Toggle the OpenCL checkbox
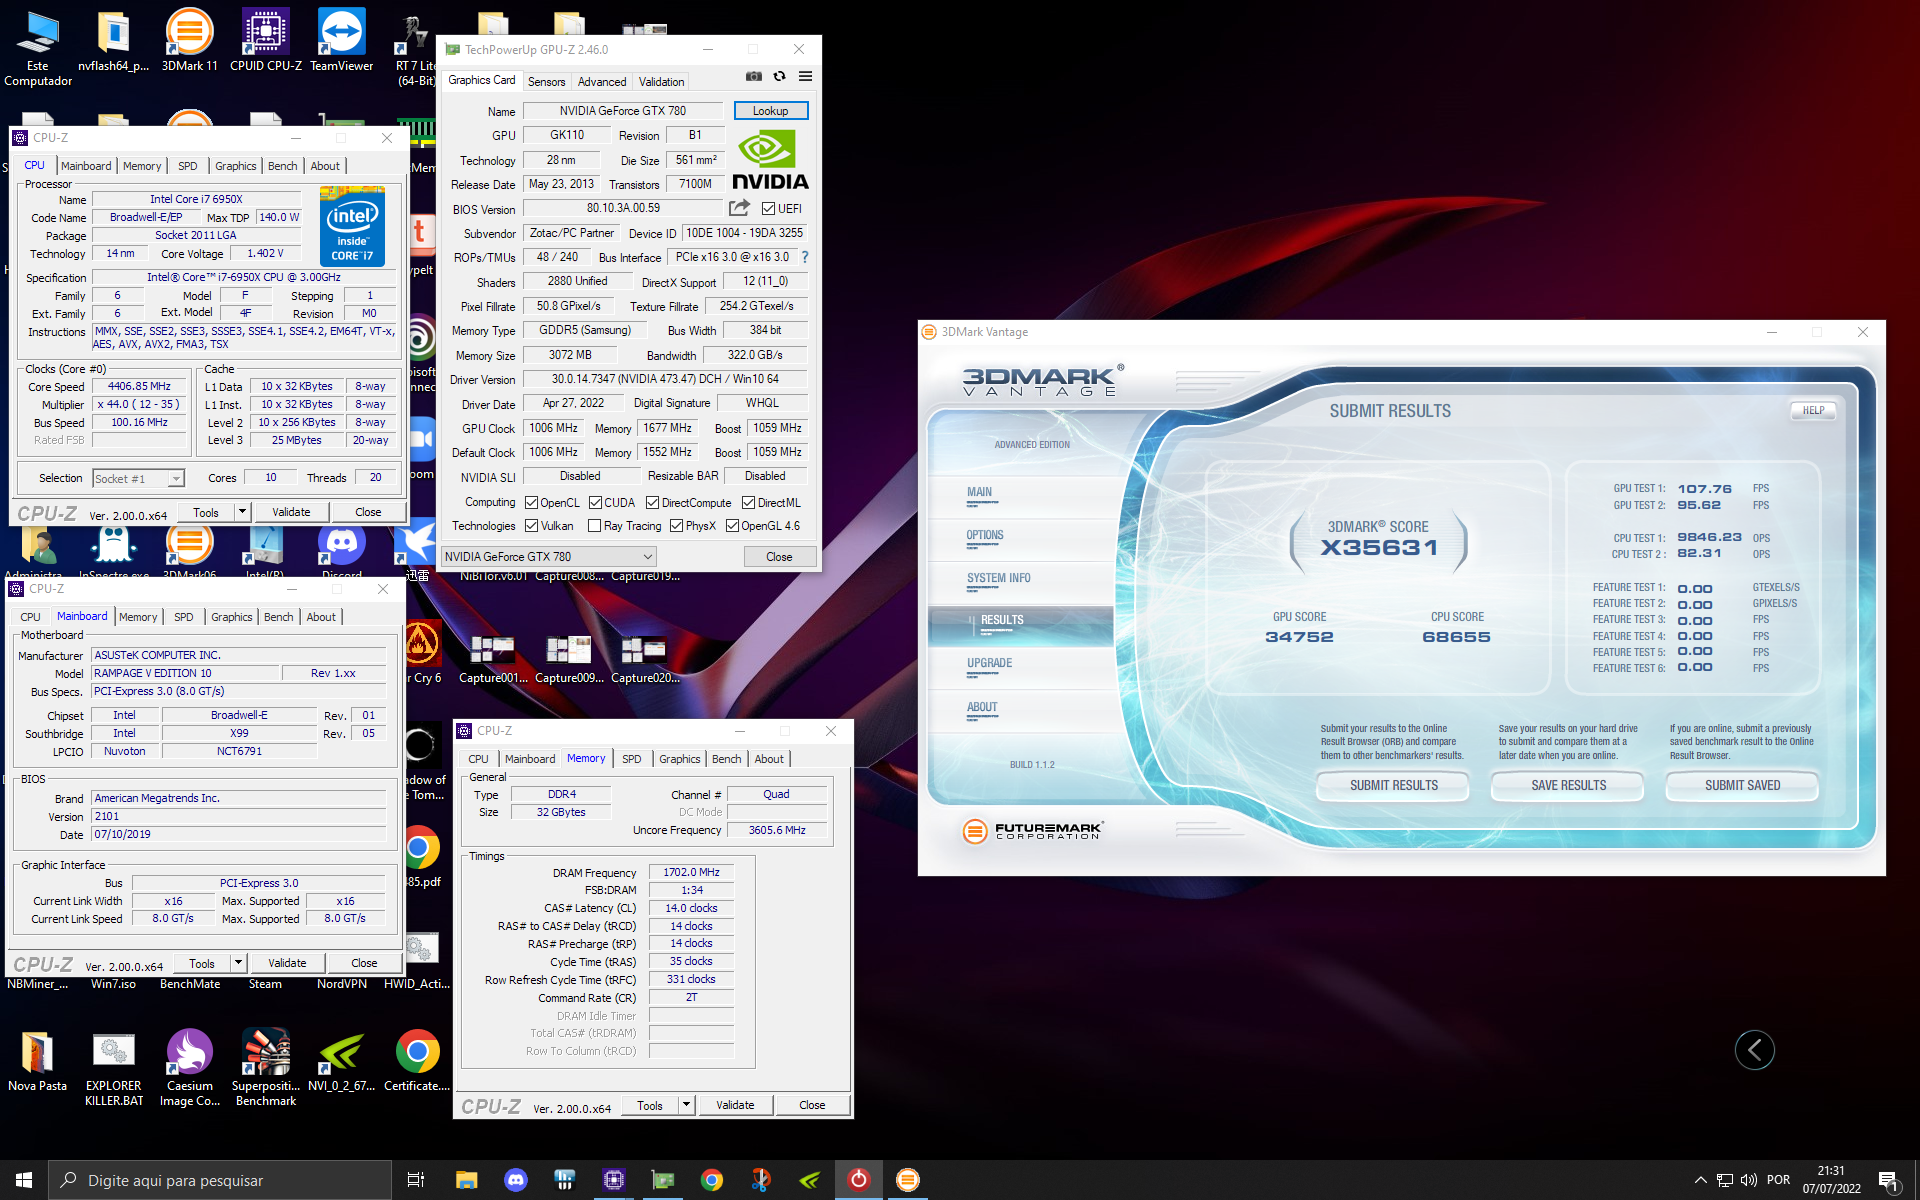This screenshot has width=1920, height=1200. point(532,503)
